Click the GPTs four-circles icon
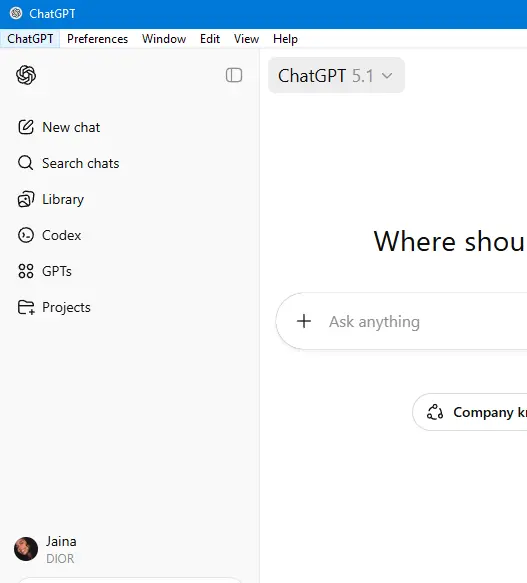The width and height of the screenshot is (527, 583). 26,271
